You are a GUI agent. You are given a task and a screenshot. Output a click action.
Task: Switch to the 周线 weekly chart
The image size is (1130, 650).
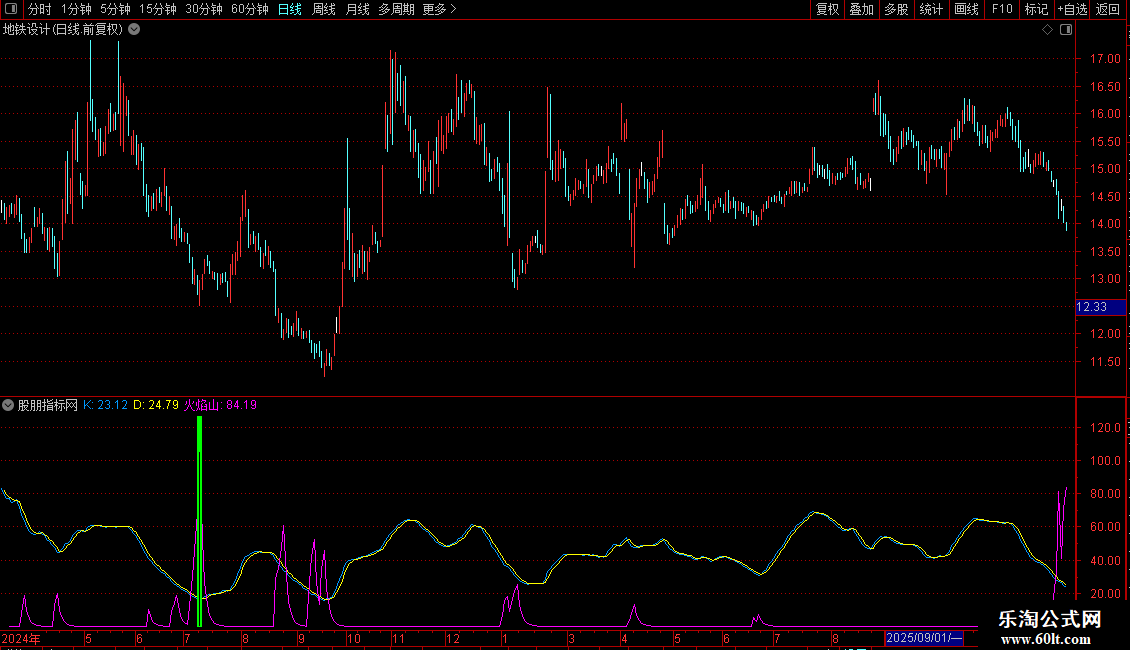[324, 9]
